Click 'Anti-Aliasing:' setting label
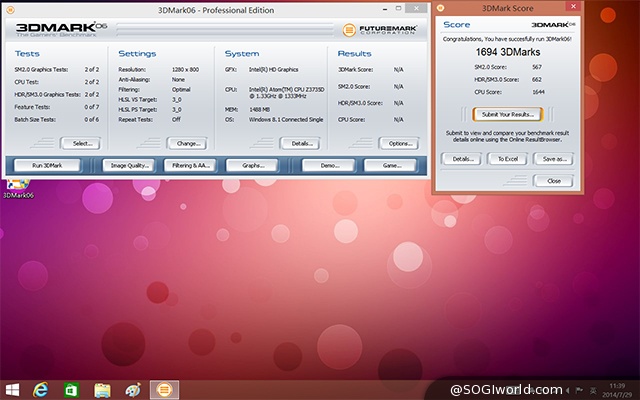Screen dimensions: 640x400 pos(134,80)
